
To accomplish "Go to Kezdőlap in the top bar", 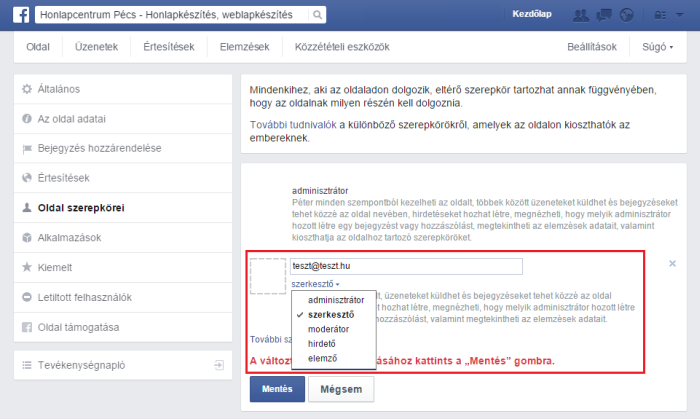I will tap(532, 14).
